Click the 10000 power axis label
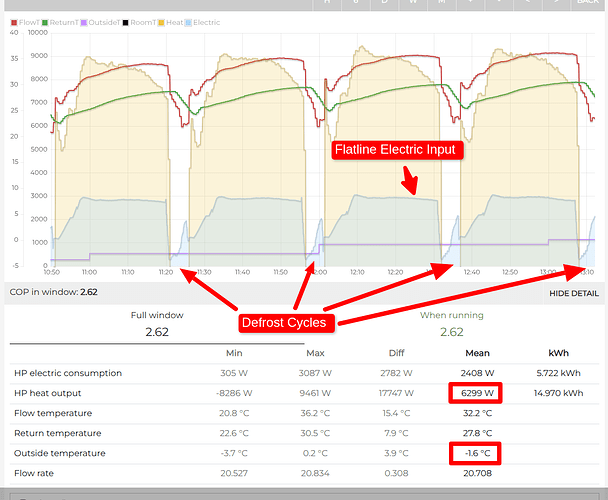Screen dimensions: 608x500 [38, 33]
